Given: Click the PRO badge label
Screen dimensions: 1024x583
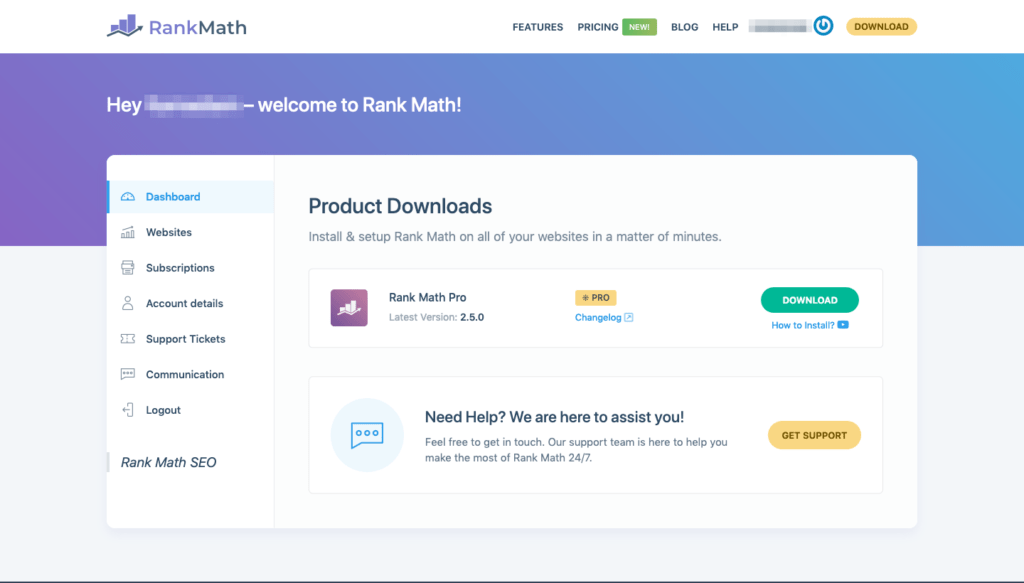Looking at the screenshot, I should coord(596,298).
